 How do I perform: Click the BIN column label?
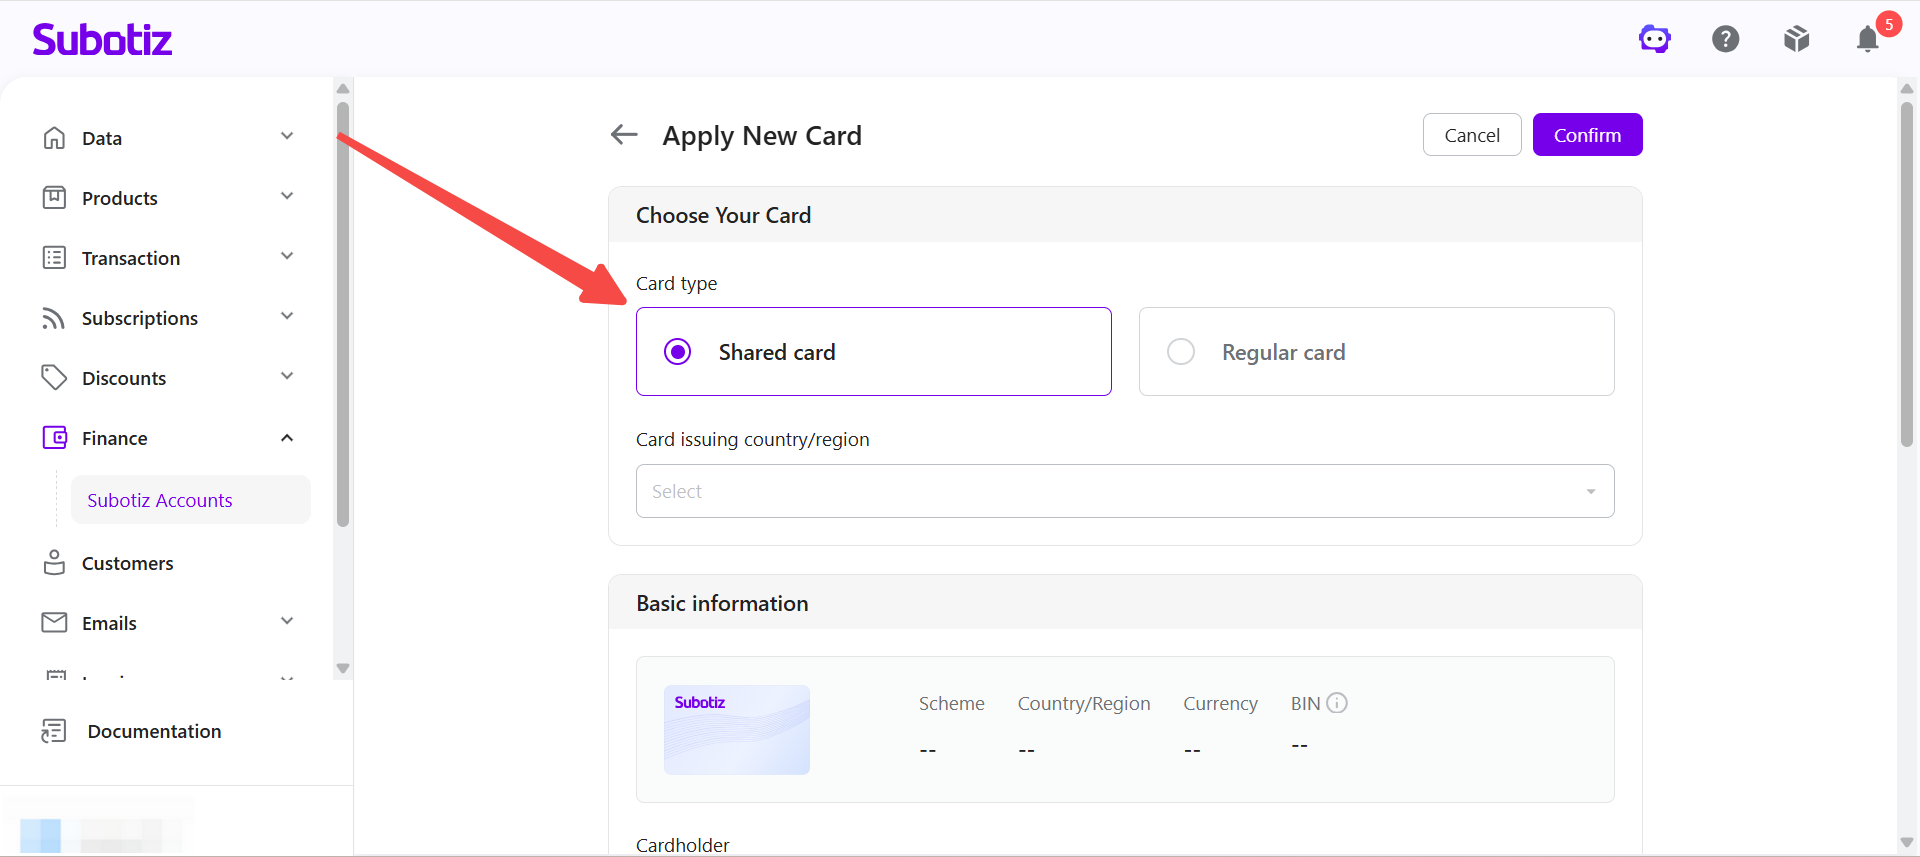1306,703
